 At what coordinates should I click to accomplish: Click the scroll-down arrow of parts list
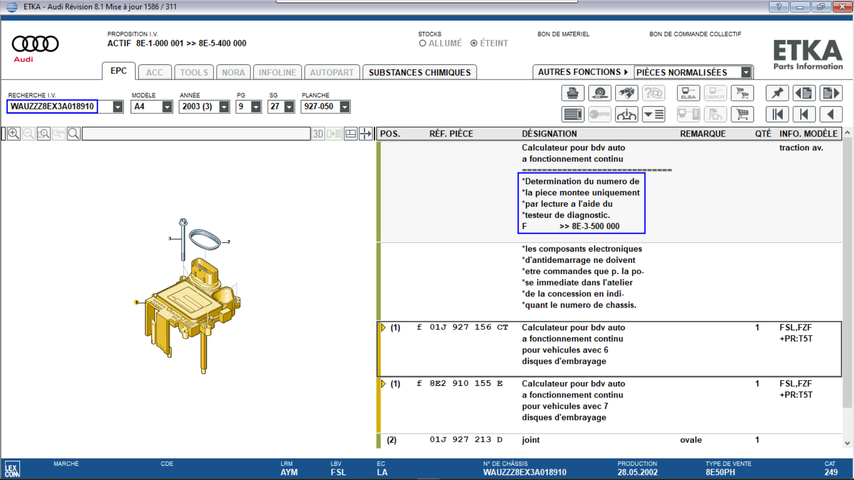pos(847,443)
